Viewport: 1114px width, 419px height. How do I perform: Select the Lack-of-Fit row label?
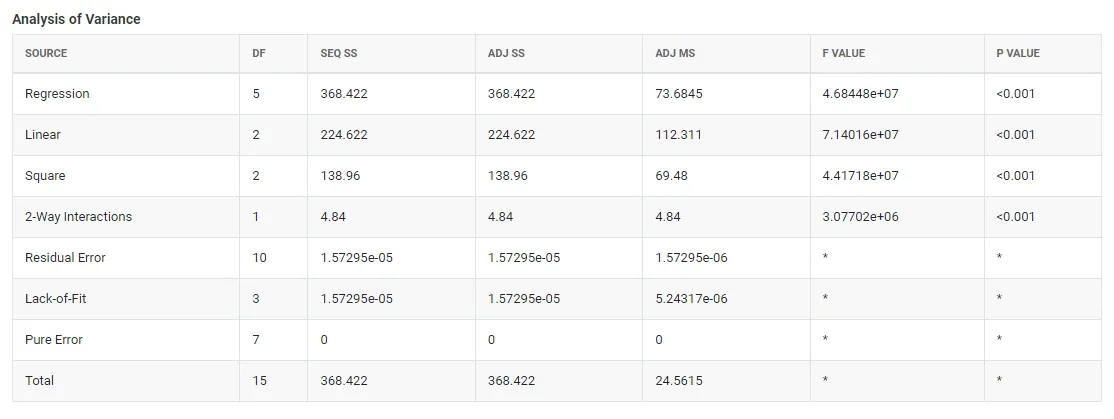point(55,298)
